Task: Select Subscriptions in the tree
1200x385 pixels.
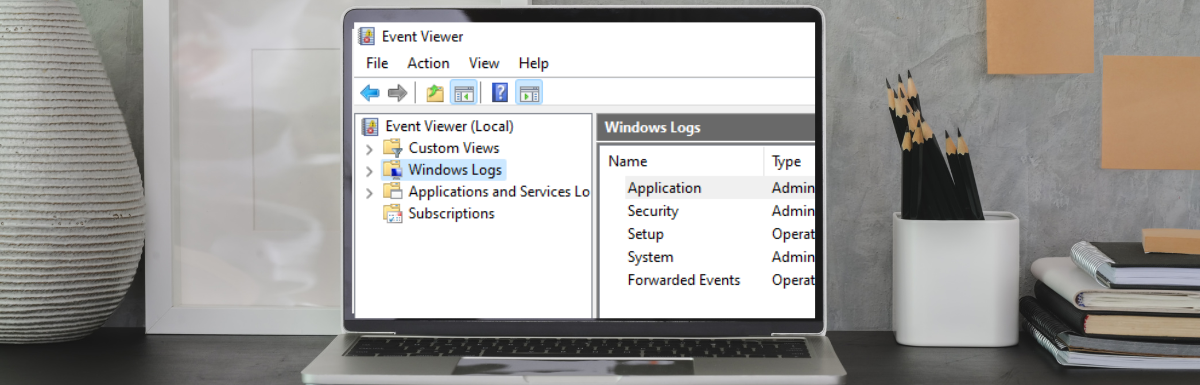Action: coord(451,214)
